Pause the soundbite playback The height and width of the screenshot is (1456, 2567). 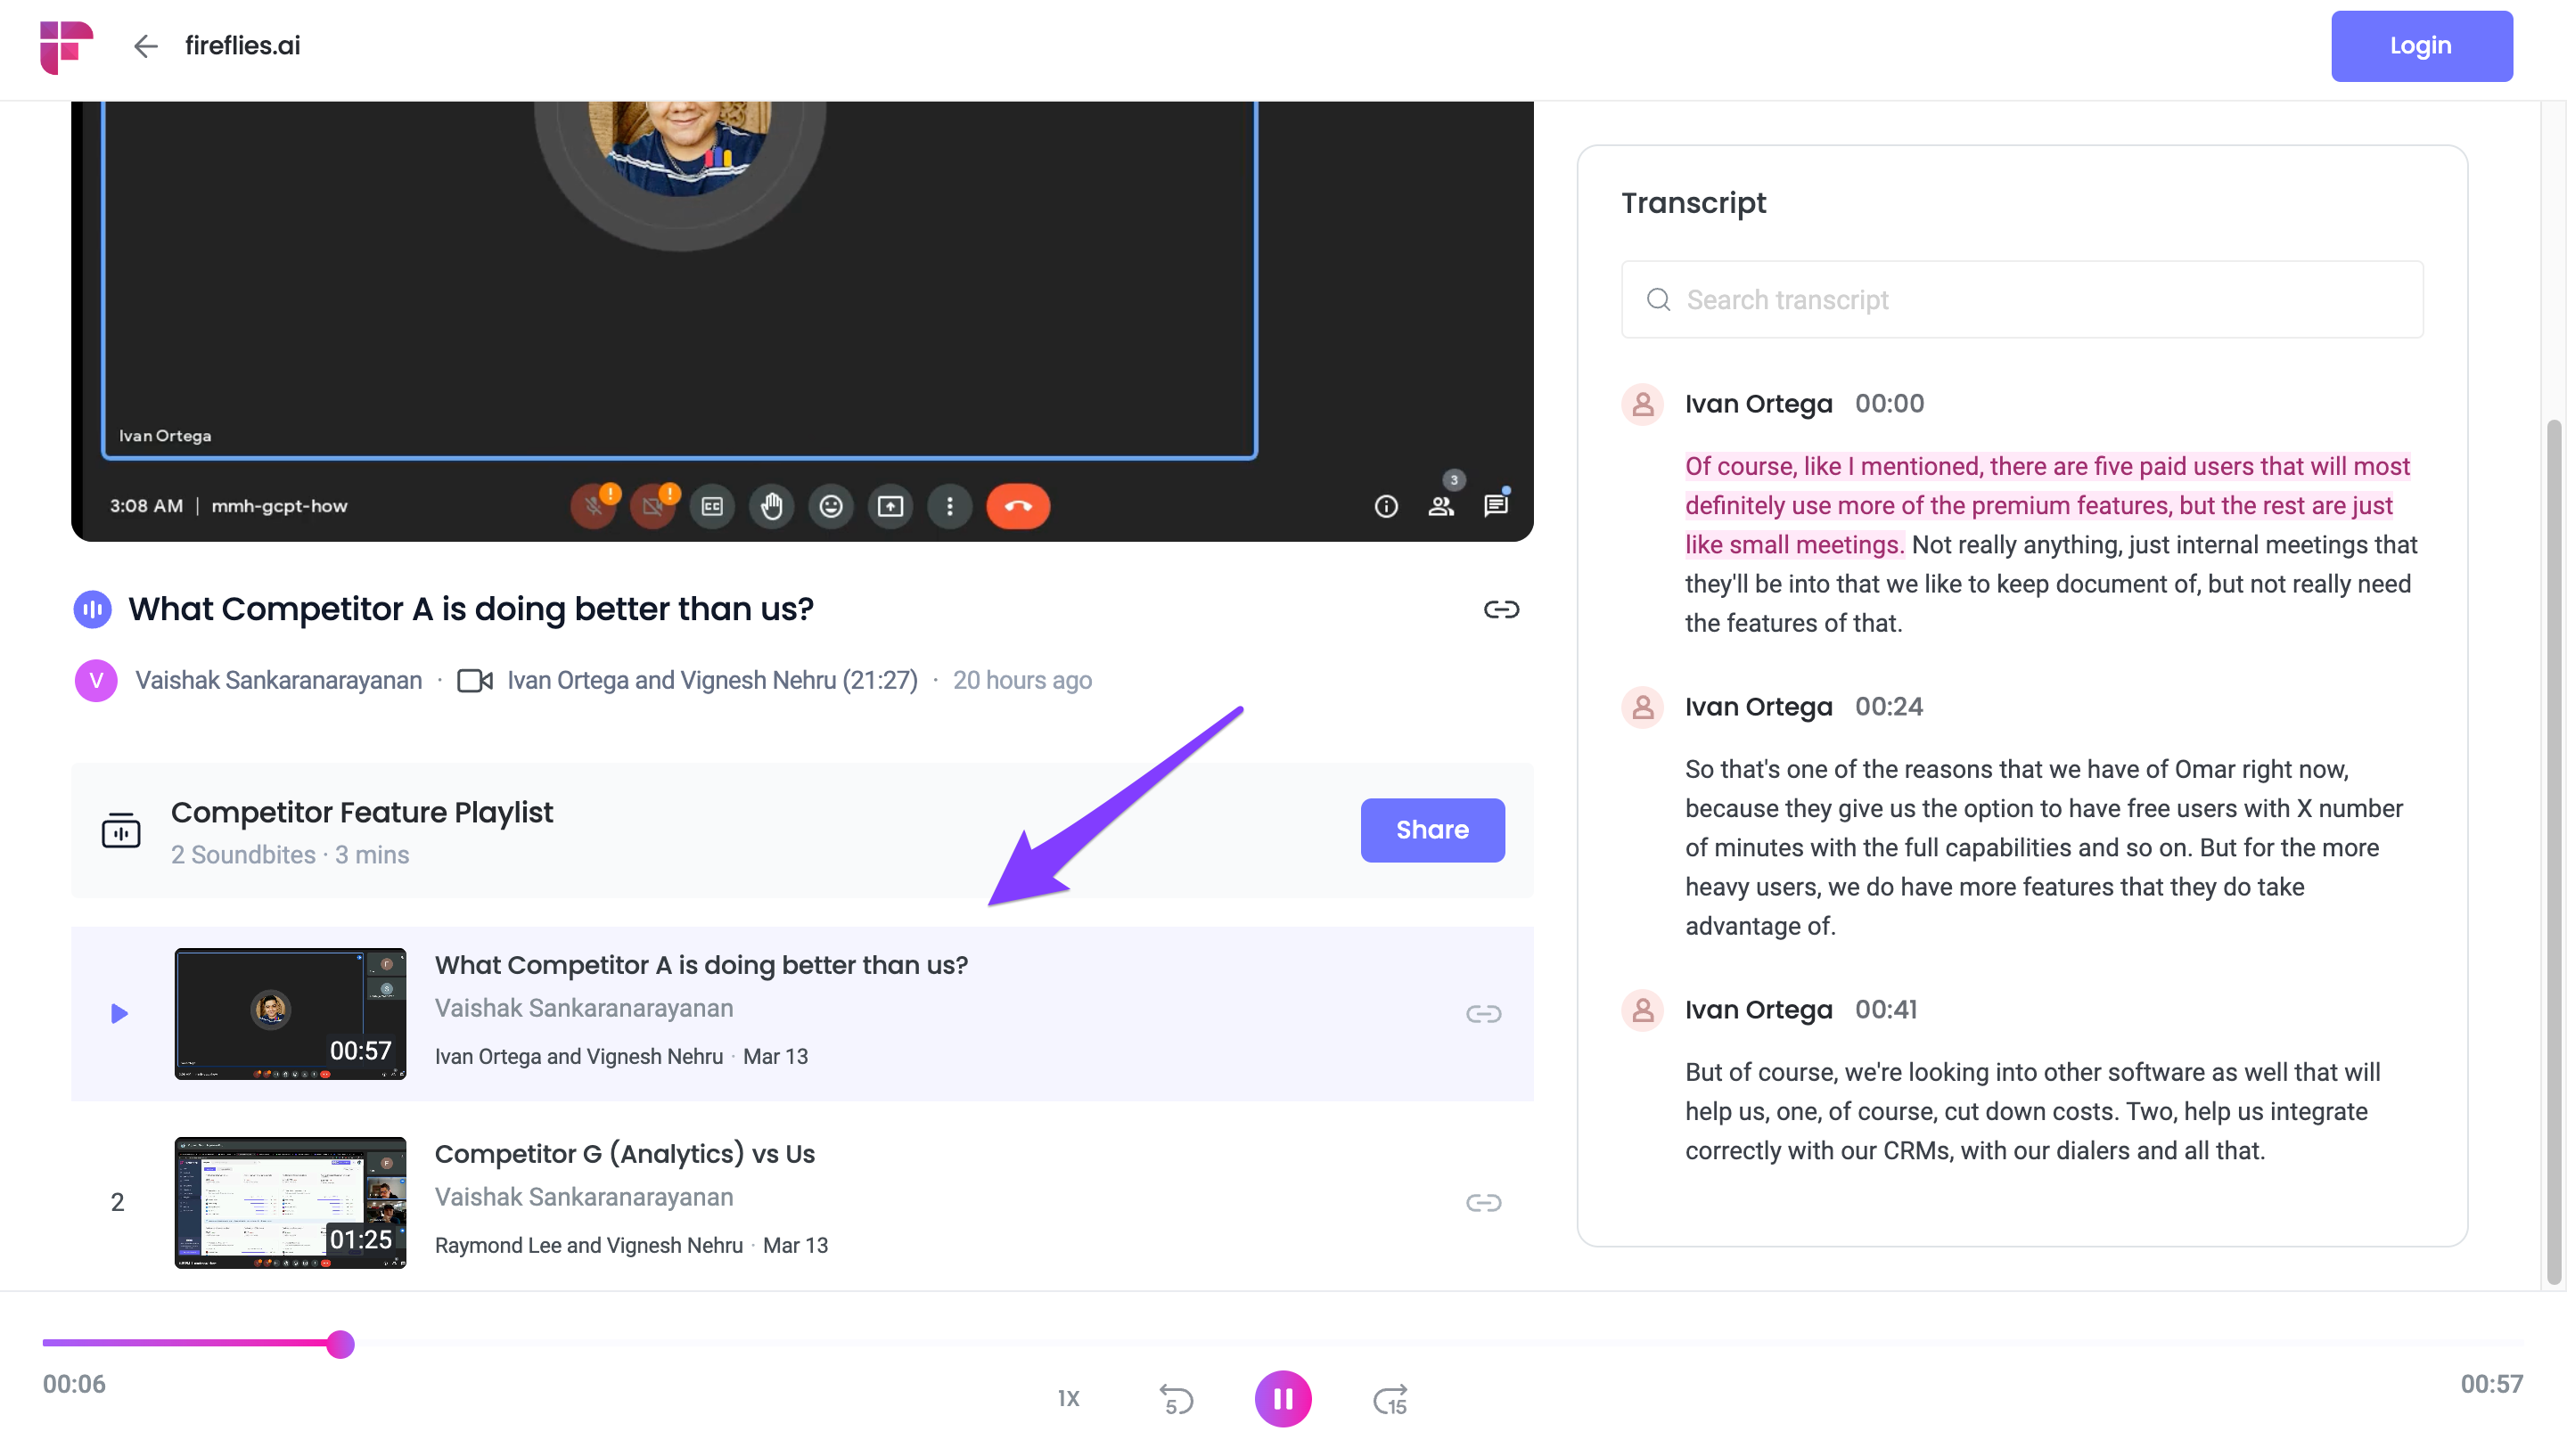point(1283,1399)
